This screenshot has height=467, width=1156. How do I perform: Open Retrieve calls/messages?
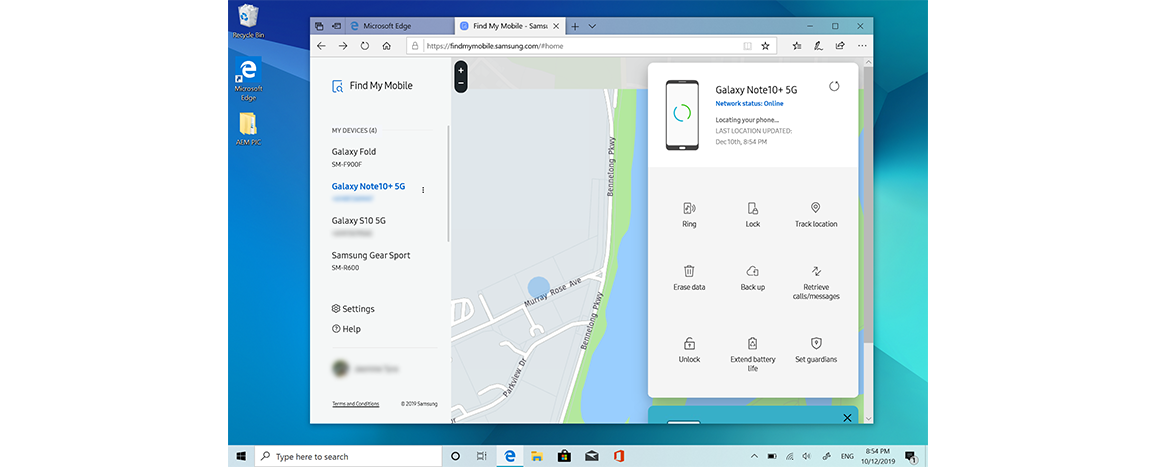[x=815, y=282]
